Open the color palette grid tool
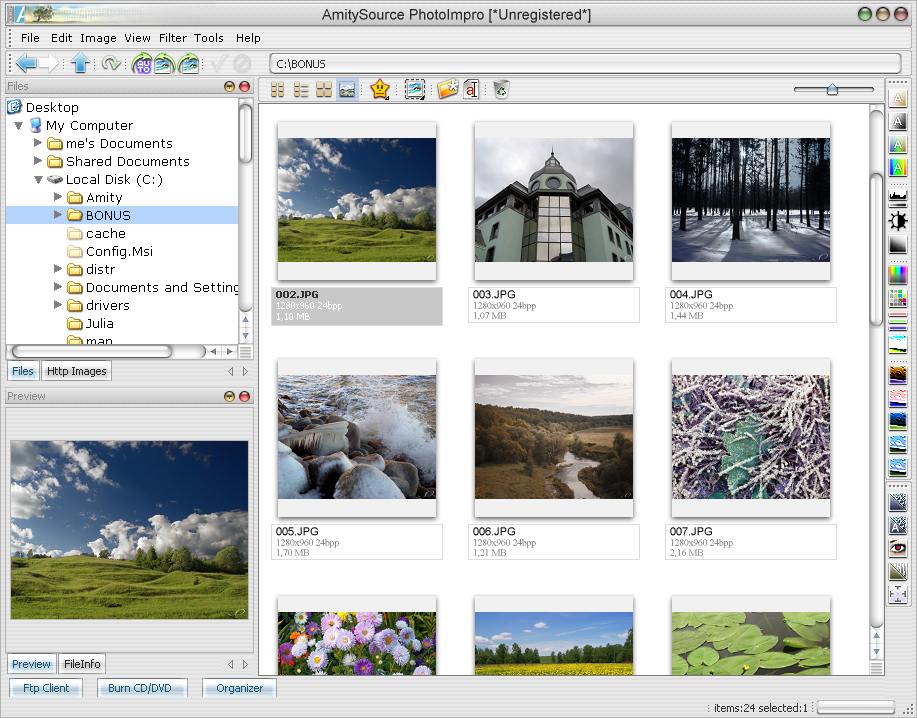The width and height of the screenshot is (917, 718). [x=898, y=297]
